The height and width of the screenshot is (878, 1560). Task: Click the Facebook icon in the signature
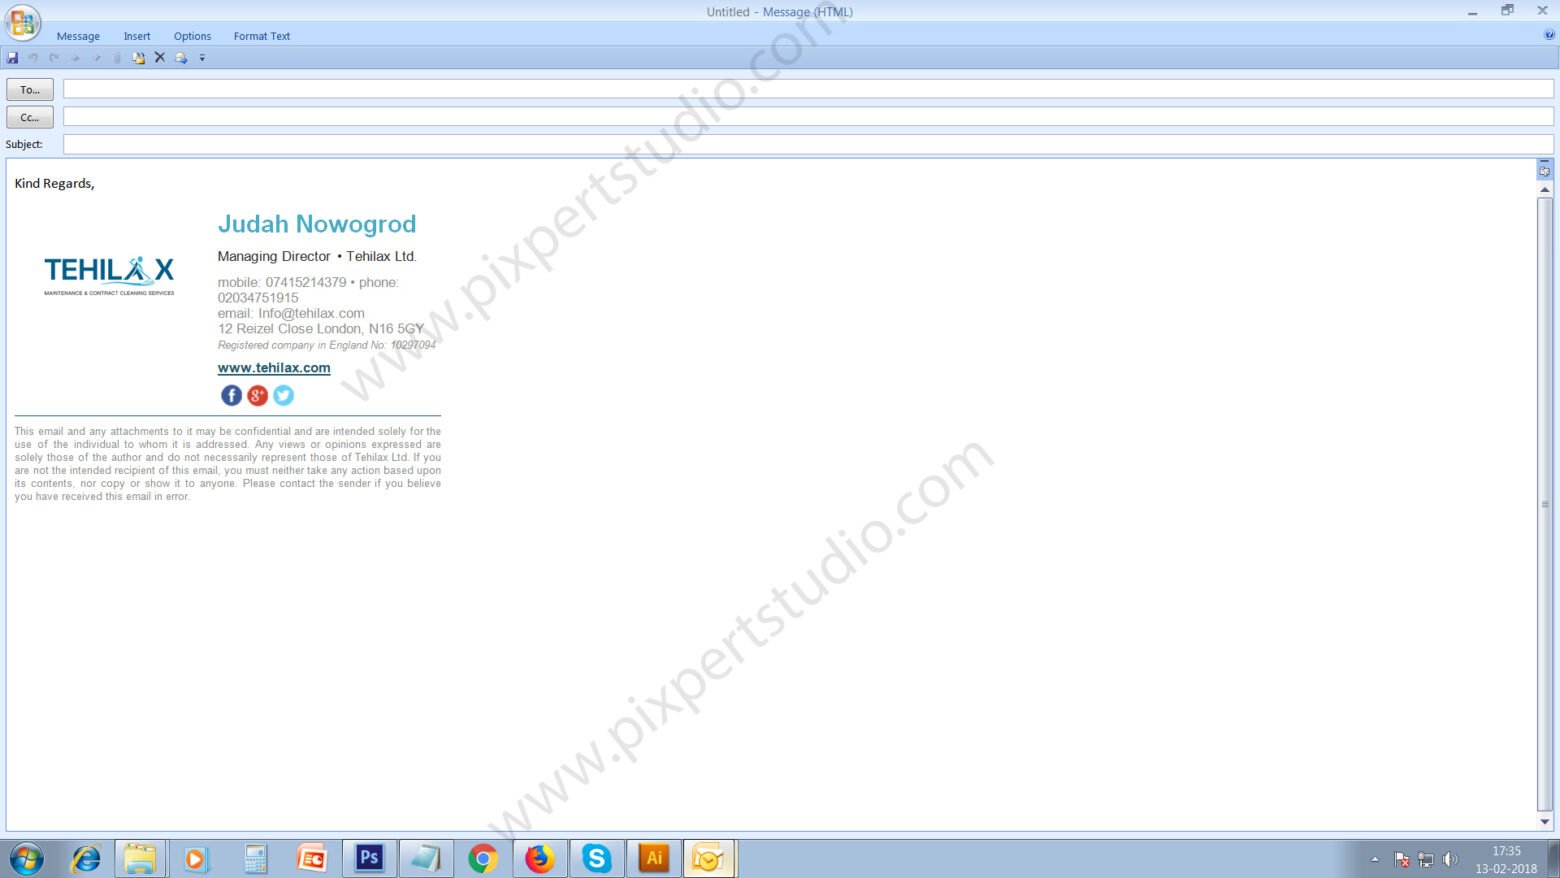[231, 395]
